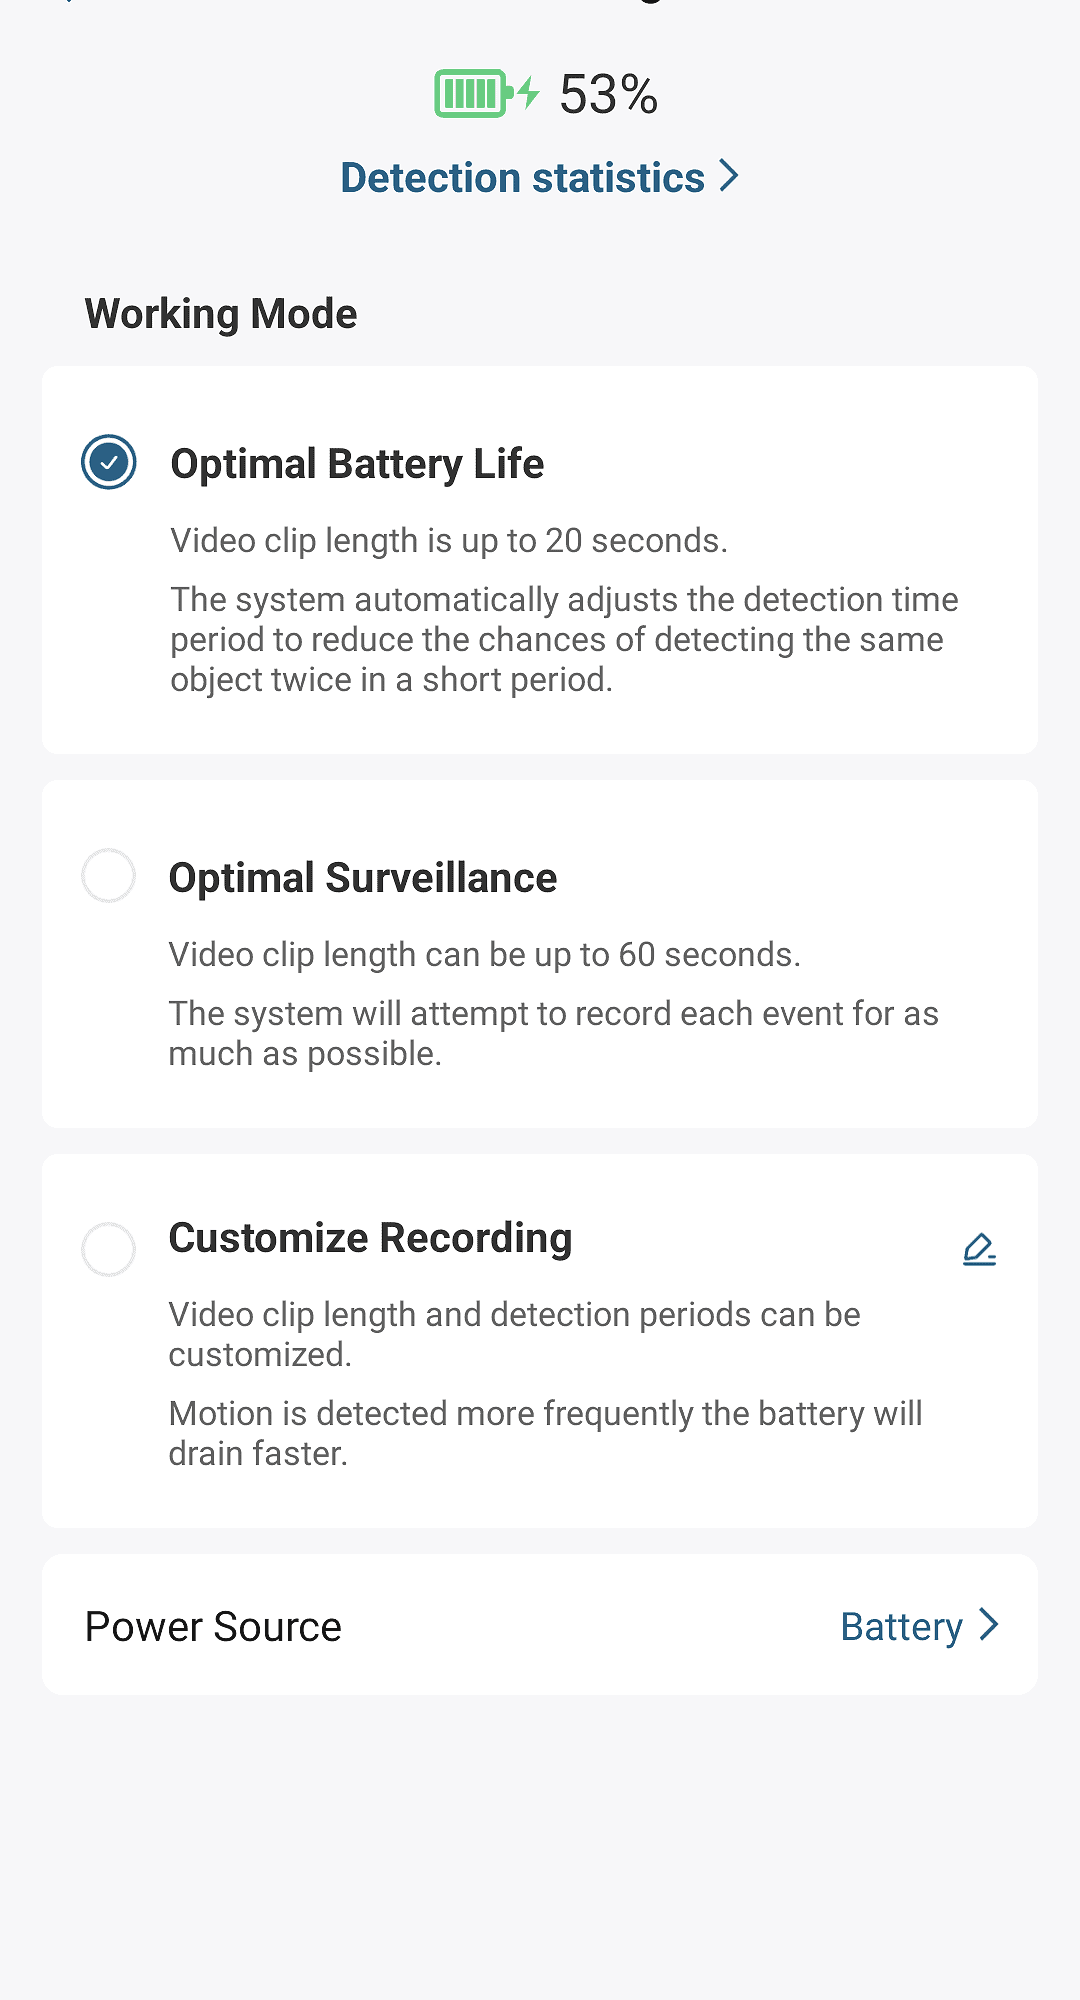Expand the Power Source chevron arrow
Image resolution: width=1080 pixels, height=2000 pixels.
click(989, 1625)
